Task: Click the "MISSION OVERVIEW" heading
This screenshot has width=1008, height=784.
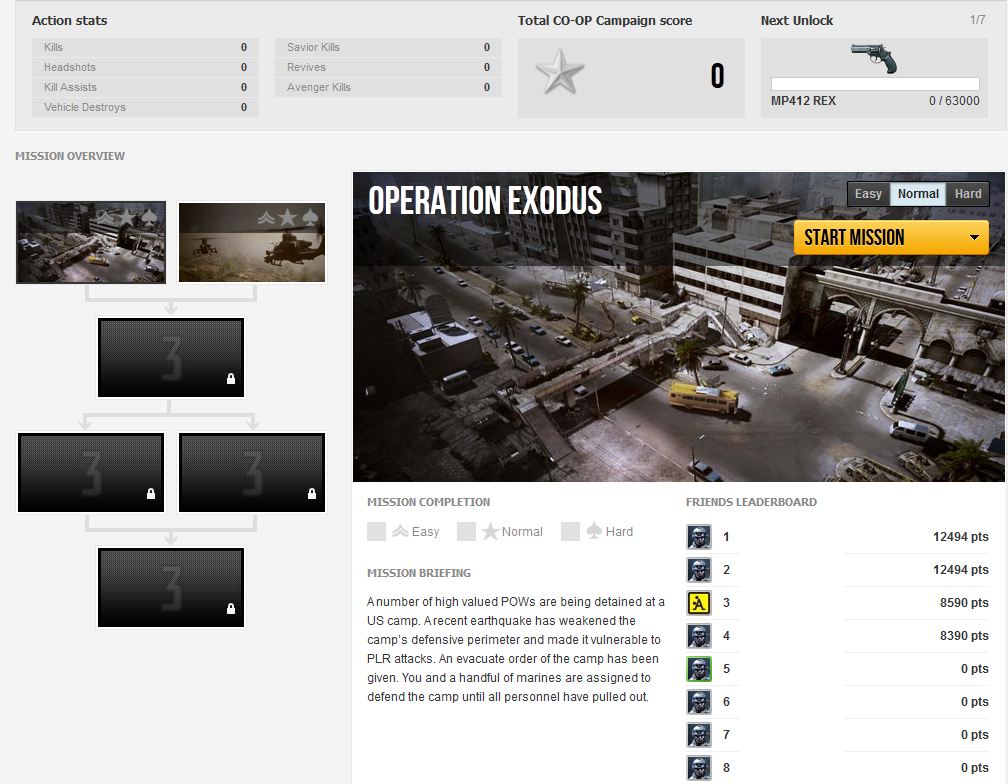Action: tap(70, 156)
